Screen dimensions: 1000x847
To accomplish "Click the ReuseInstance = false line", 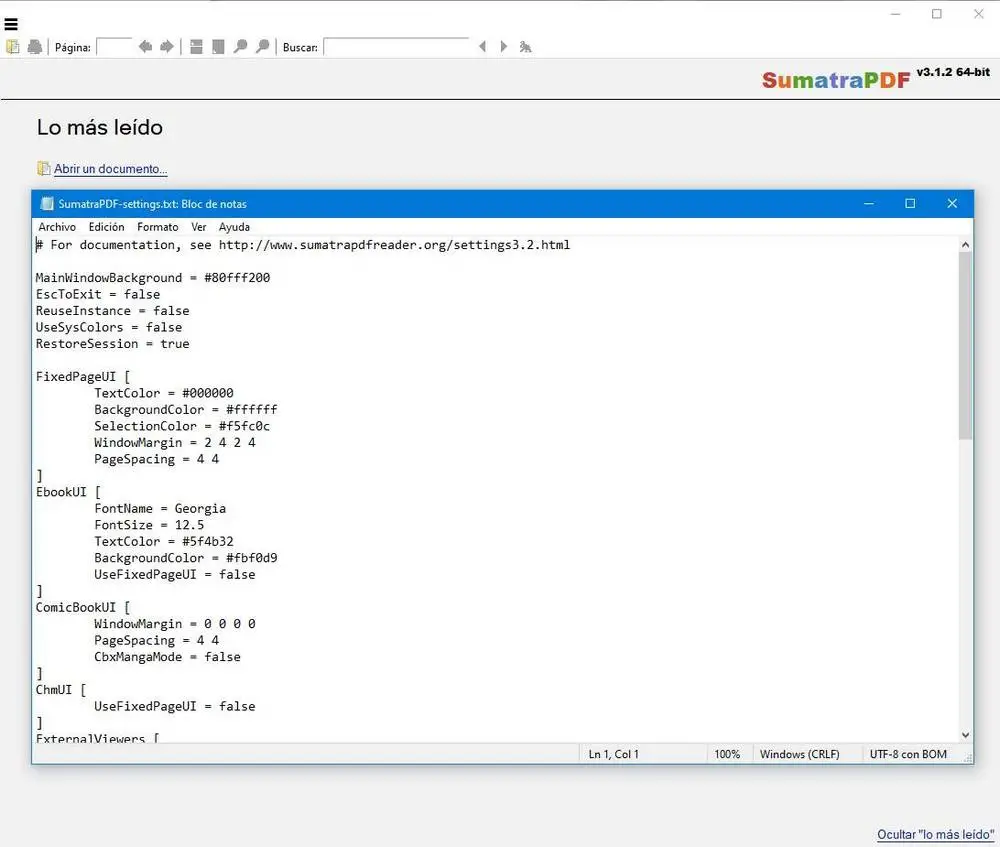I will tap(113, 311).
